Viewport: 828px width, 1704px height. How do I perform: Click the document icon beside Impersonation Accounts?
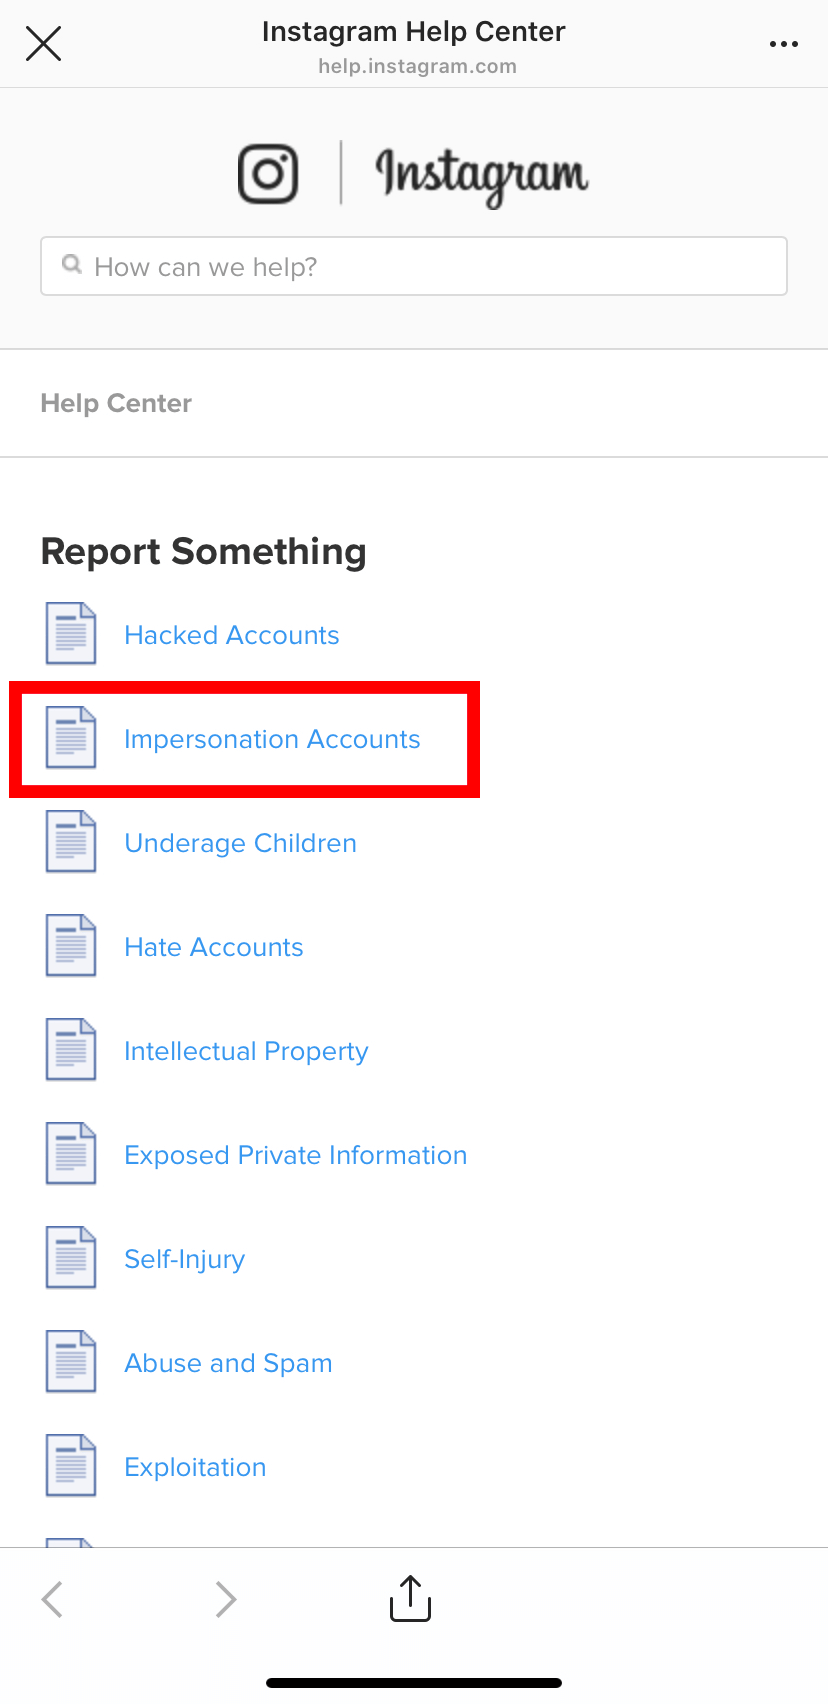click(70, 738)
